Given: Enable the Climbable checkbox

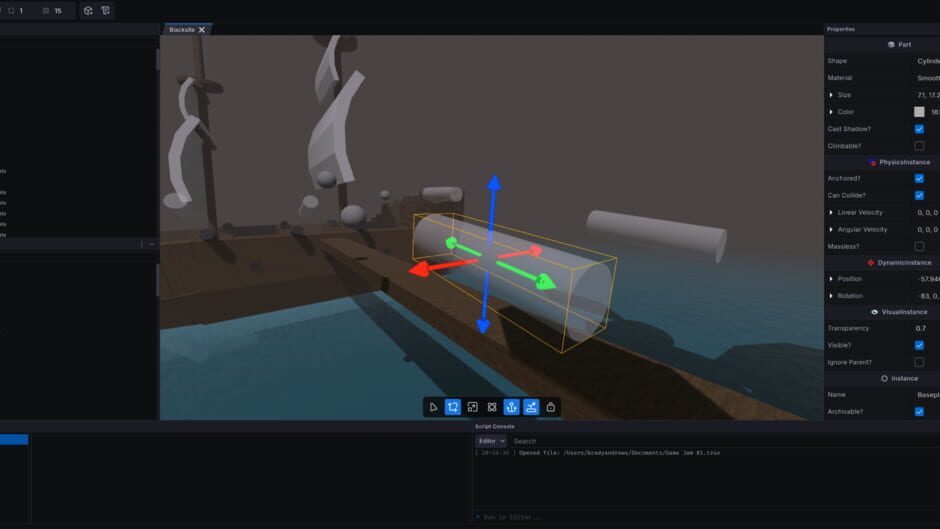Looking at the screenshot, I should (x=919, y=146).
